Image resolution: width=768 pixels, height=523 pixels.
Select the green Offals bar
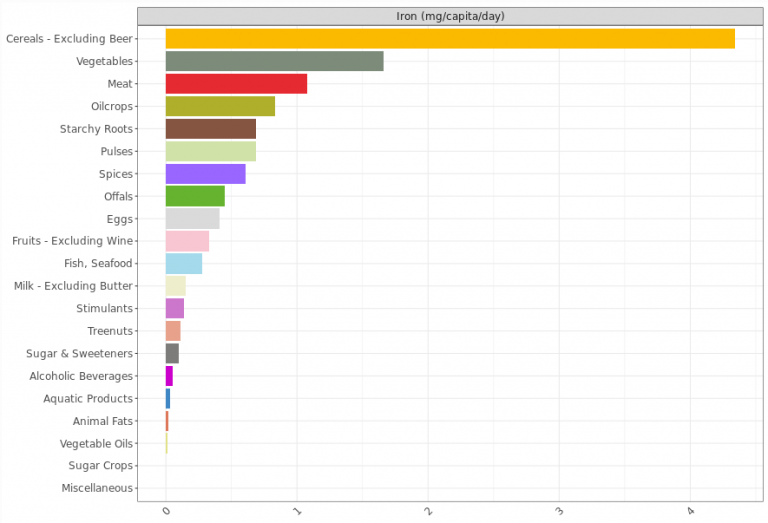coord(195,196)
